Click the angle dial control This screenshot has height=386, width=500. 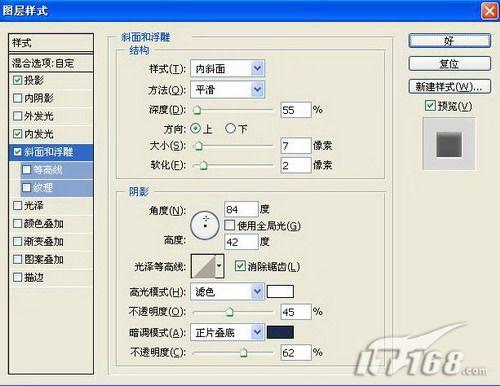pyautogui.click(x=205, y=225)
